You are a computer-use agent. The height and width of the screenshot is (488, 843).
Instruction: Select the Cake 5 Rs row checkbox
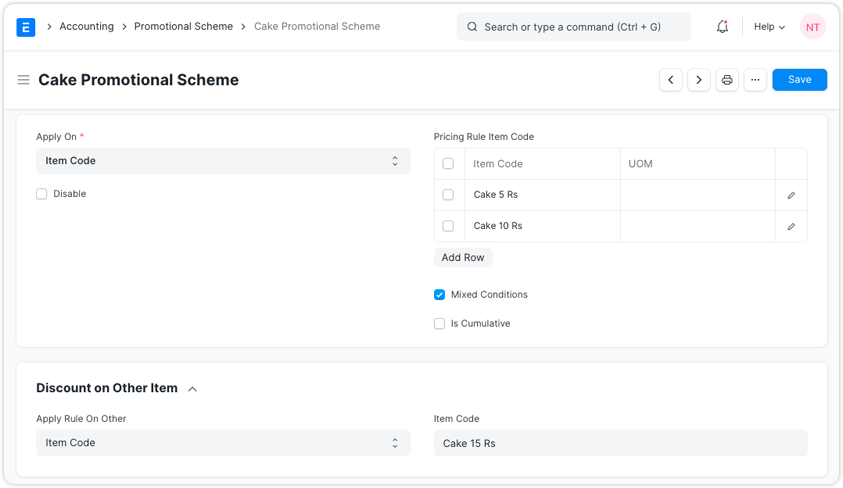coord(448,195)
